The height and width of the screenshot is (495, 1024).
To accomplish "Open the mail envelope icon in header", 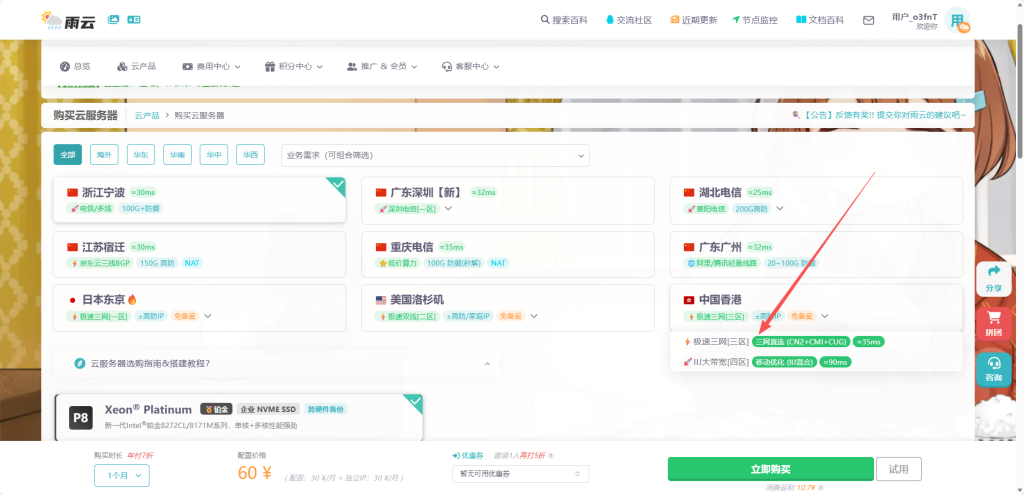I will 868,19.
